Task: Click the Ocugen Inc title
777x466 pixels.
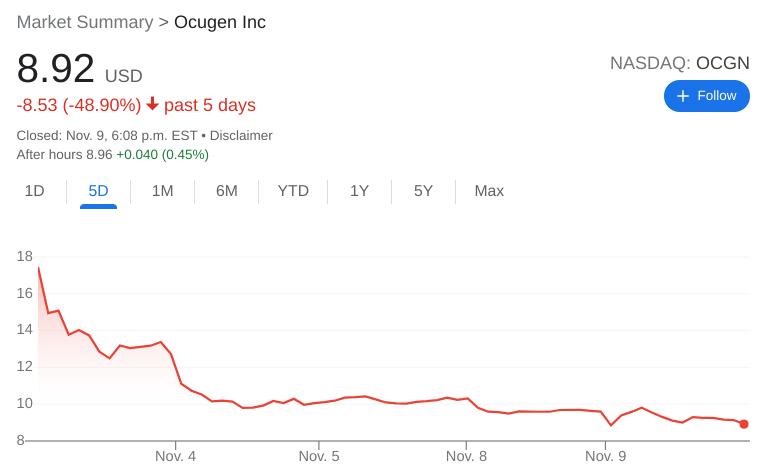Action: 220,22
